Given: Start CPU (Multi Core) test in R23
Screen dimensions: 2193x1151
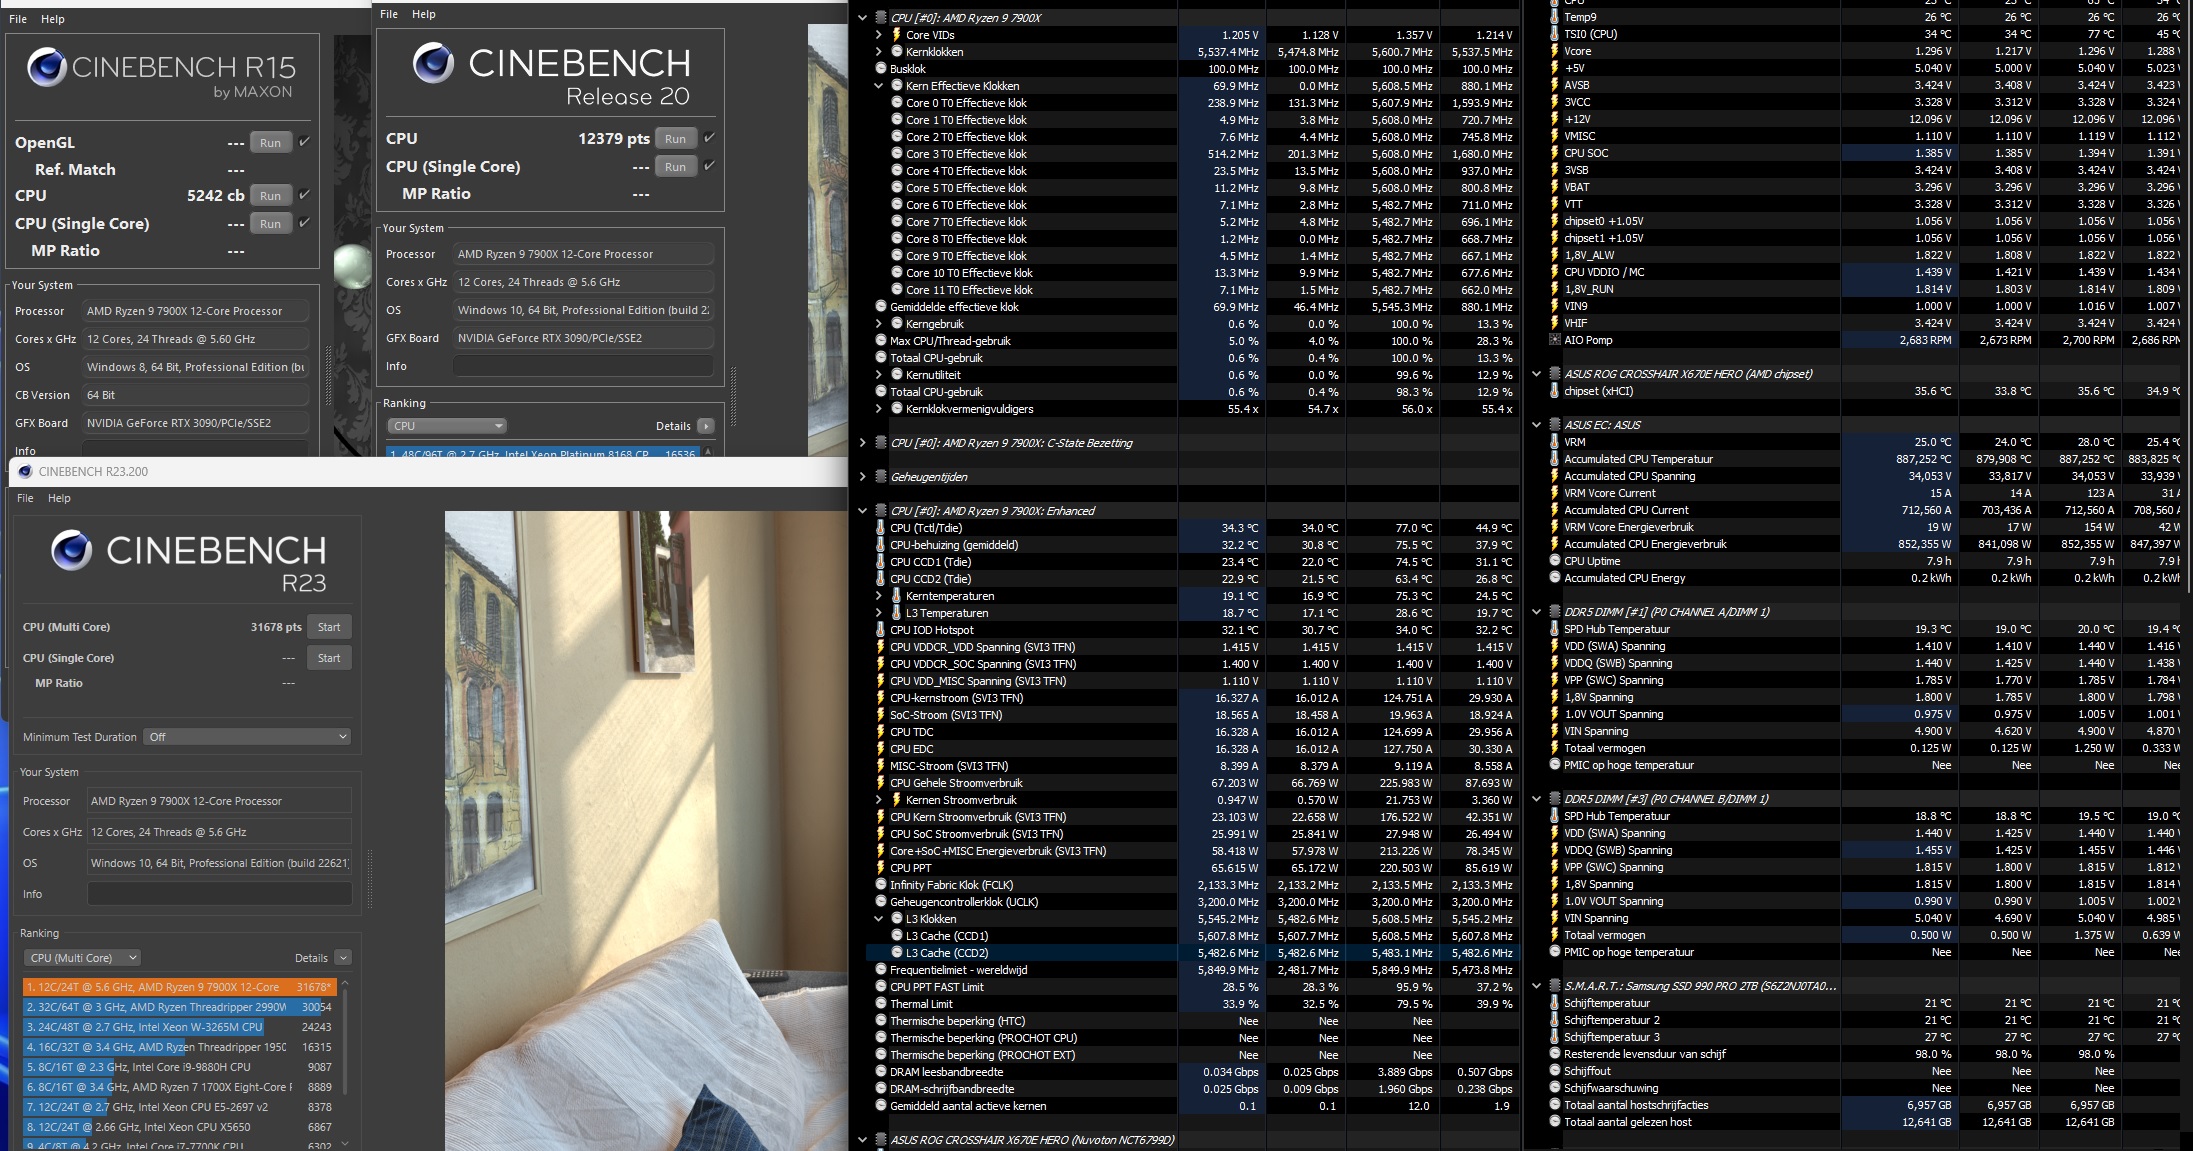Looking at the screenshot, I should pyautogui.click(x=329, y=627).
